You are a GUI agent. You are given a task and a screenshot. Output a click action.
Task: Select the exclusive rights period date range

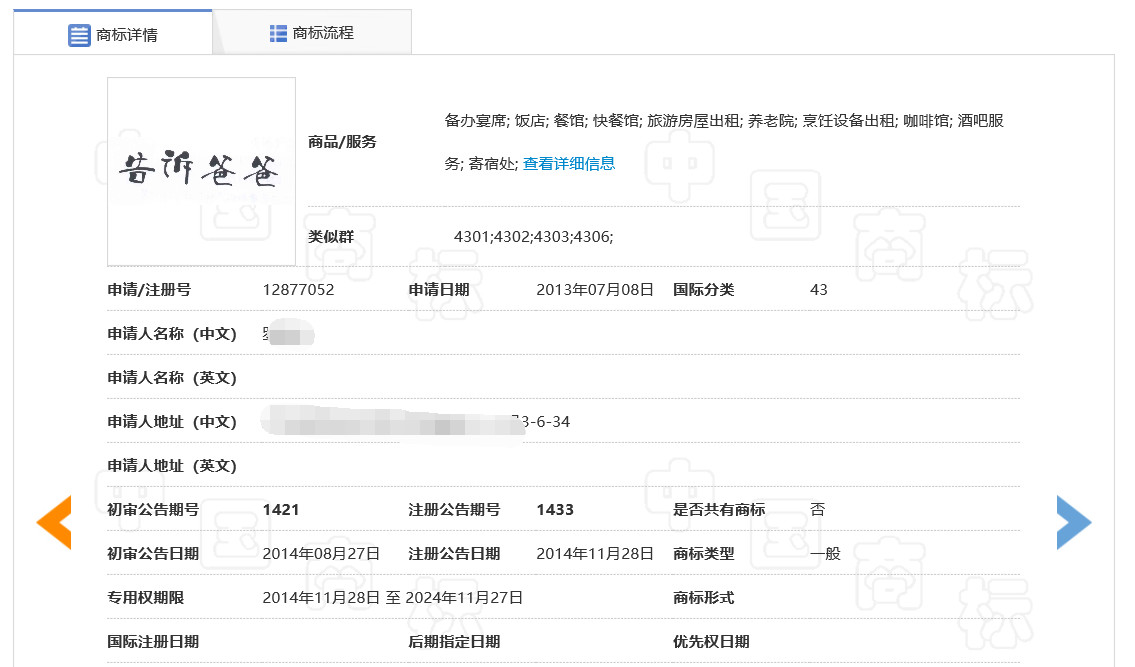(392, 597)
